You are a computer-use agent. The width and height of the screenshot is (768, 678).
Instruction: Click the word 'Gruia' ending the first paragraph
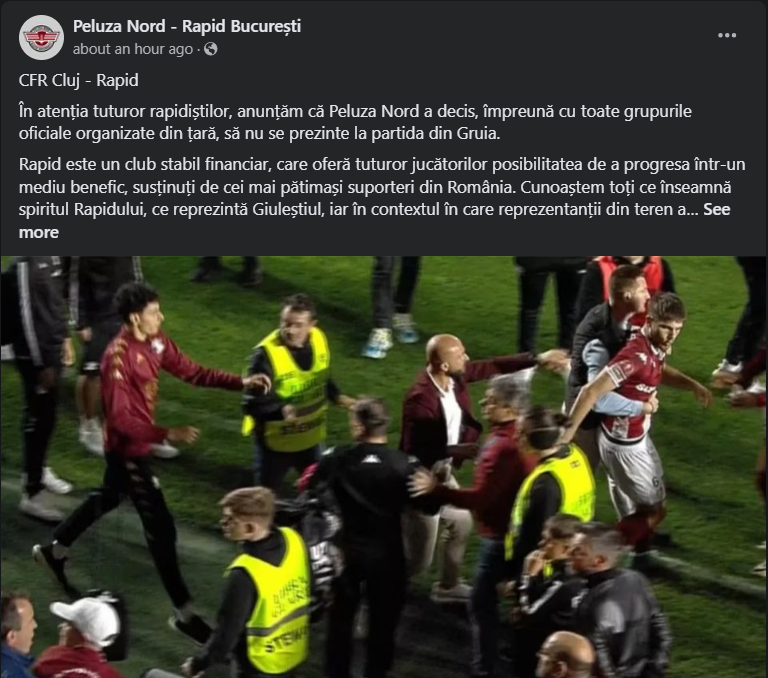click(x=479, y=133)
